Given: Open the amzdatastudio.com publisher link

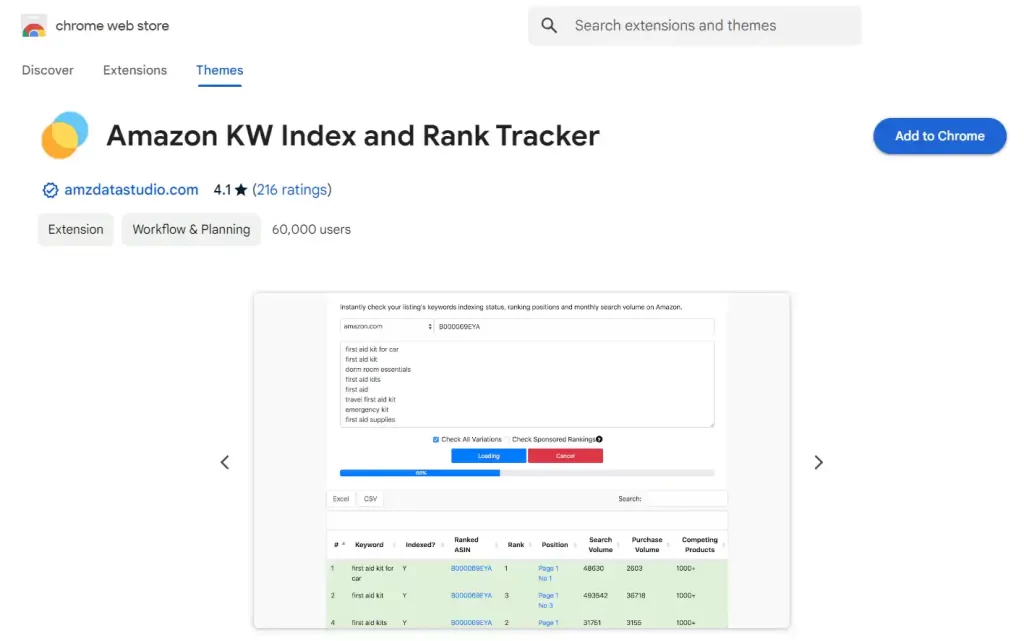Looking at the screenshot, I should [x=131, y=190].
